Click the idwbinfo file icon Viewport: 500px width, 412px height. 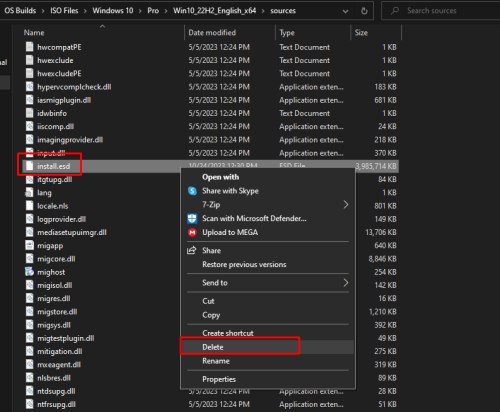30,113
